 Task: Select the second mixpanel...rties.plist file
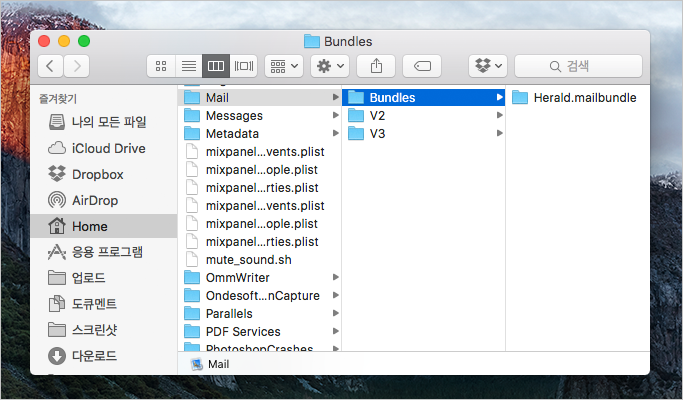tap(260, 241)
